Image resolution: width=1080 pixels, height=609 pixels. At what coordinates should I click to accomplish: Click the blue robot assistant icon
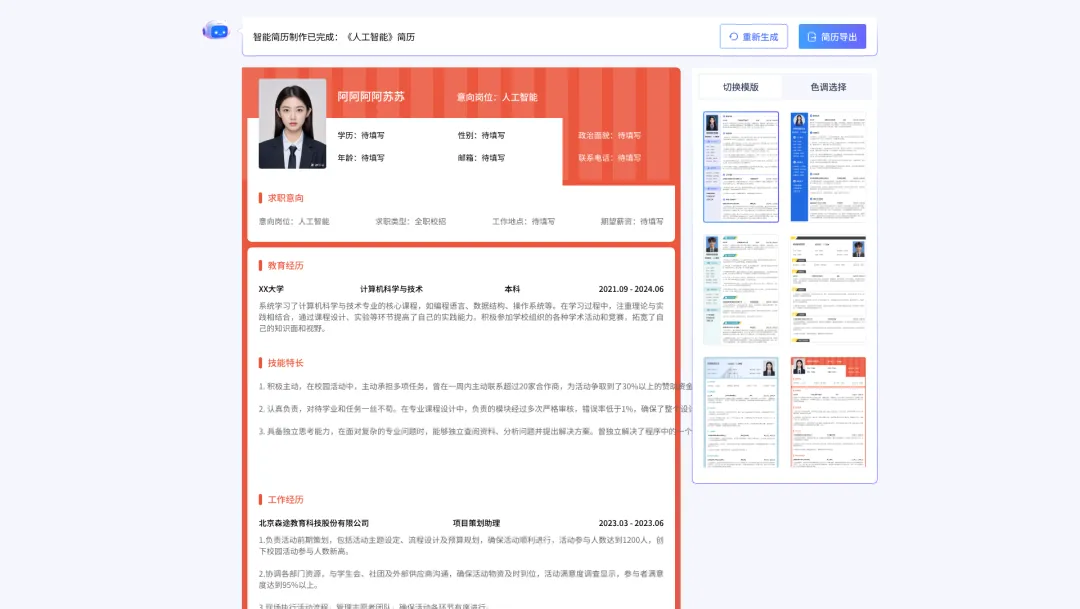[216, 30]
